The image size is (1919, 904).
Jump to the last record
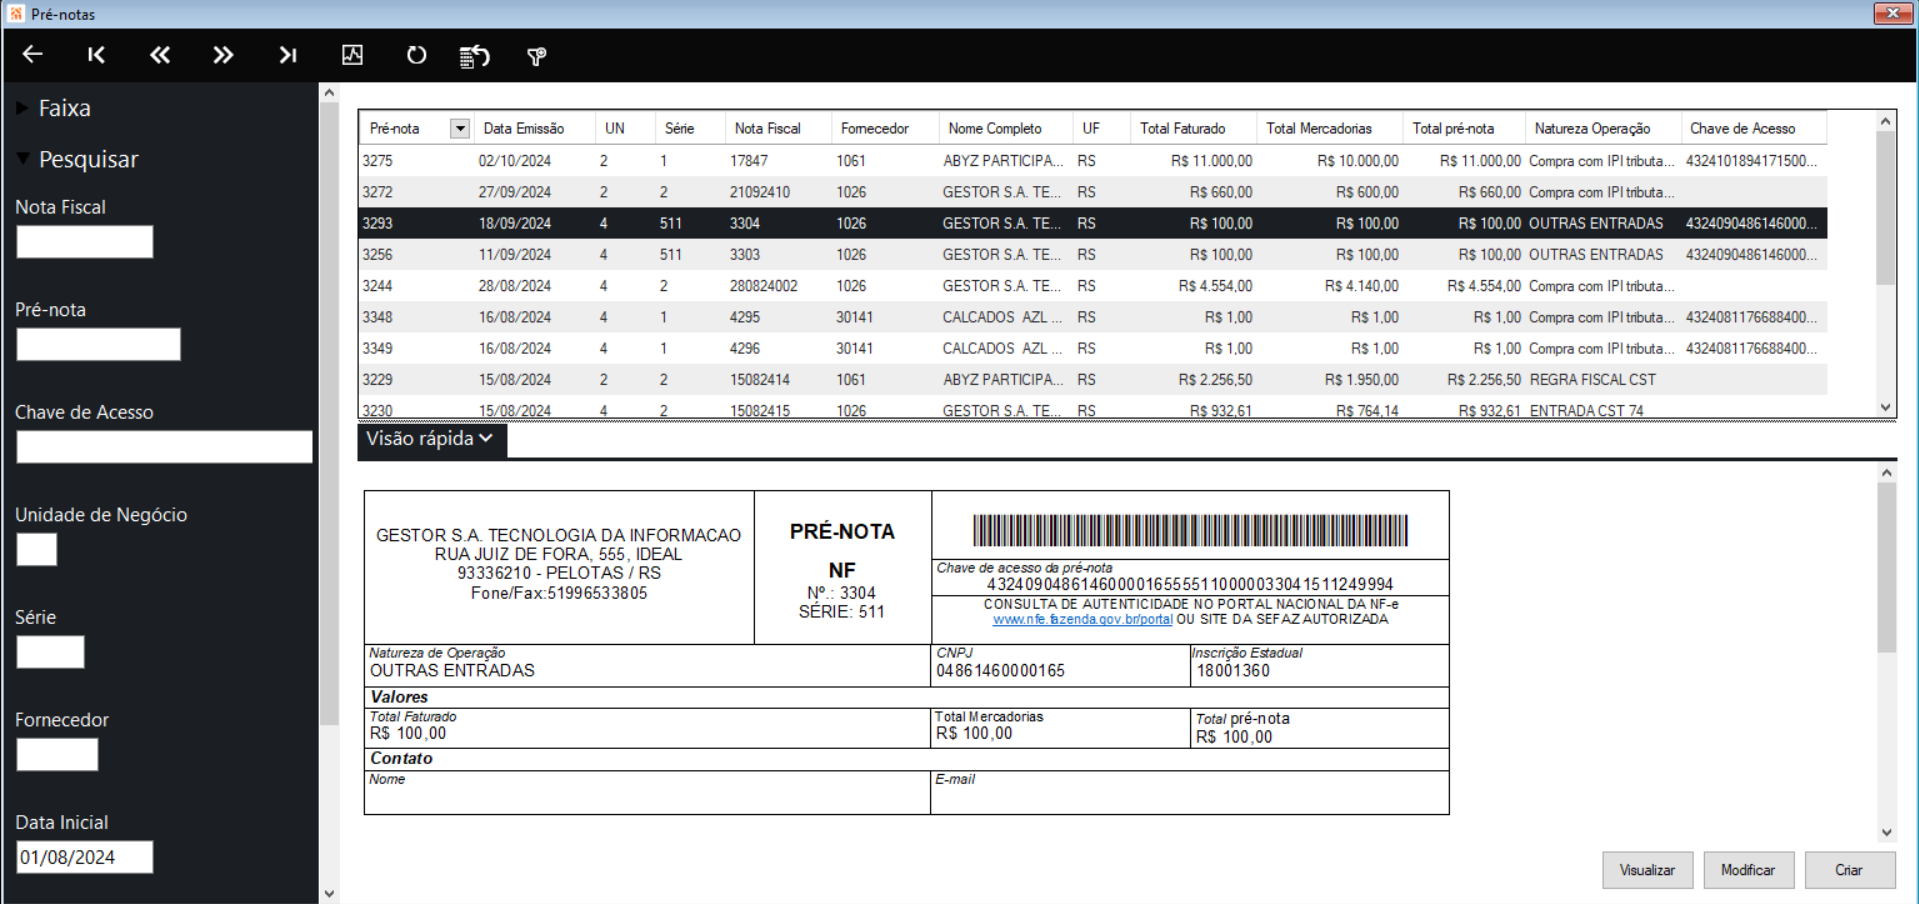288,55
